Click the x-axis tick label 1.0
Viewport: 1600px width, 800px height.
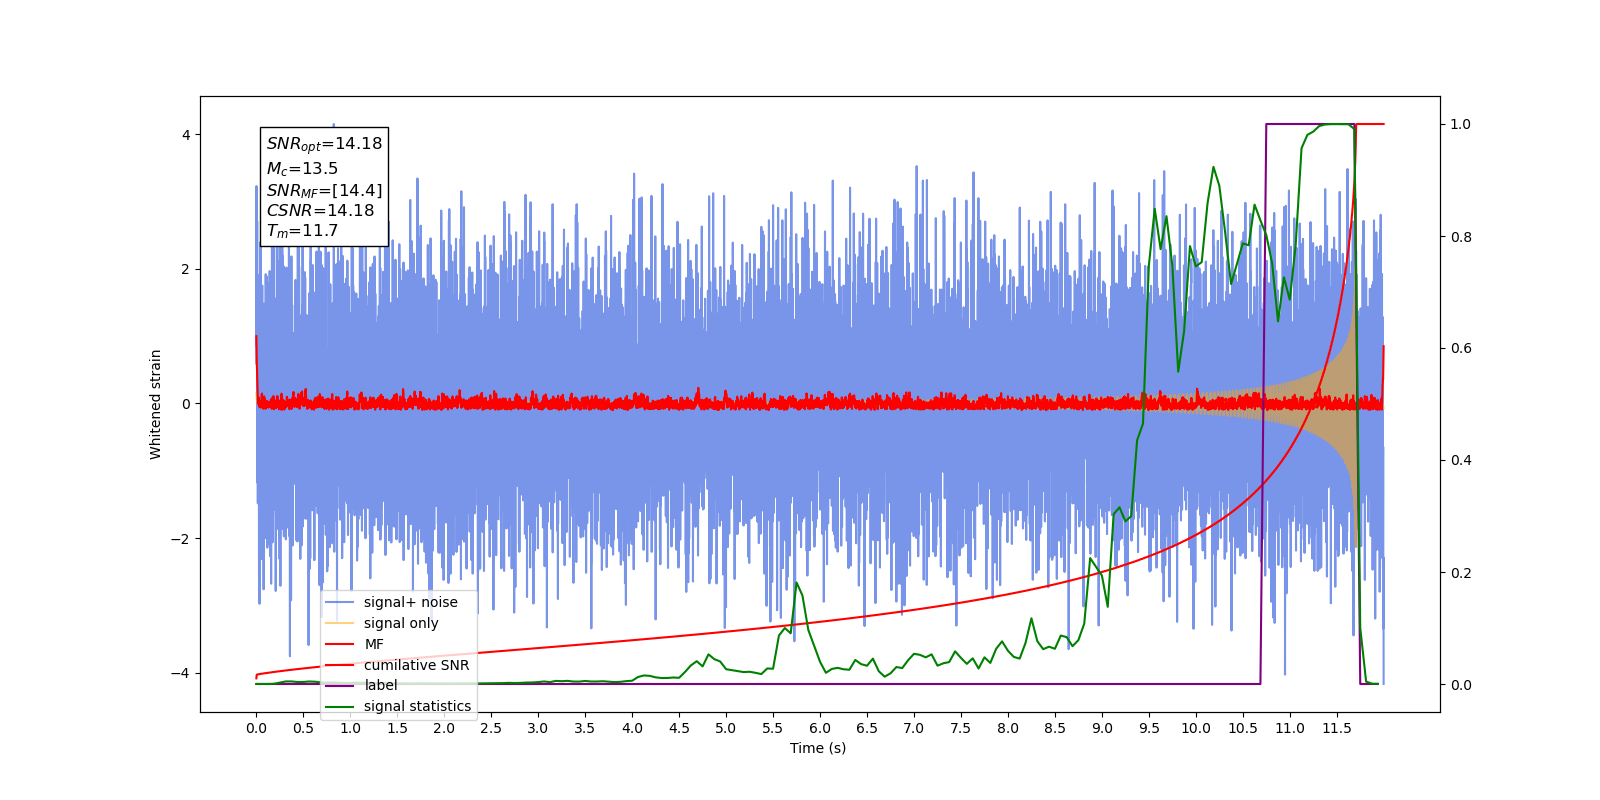[x=350, y=728]
